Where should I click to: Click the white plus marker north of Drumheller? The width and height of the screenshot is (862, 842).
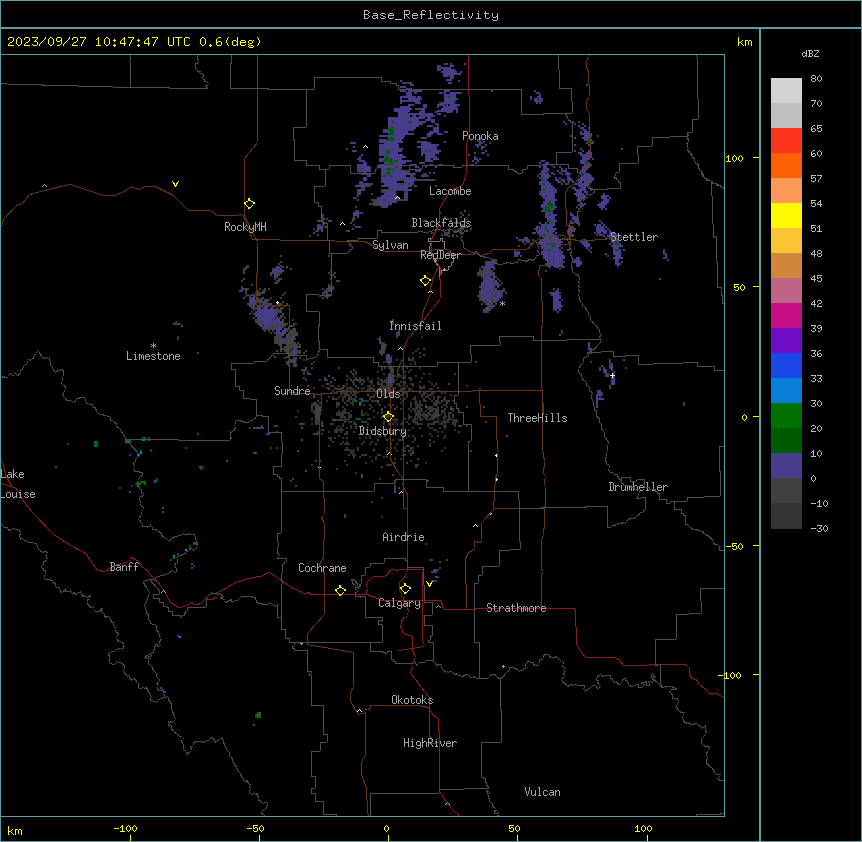[x=612, y=375]
